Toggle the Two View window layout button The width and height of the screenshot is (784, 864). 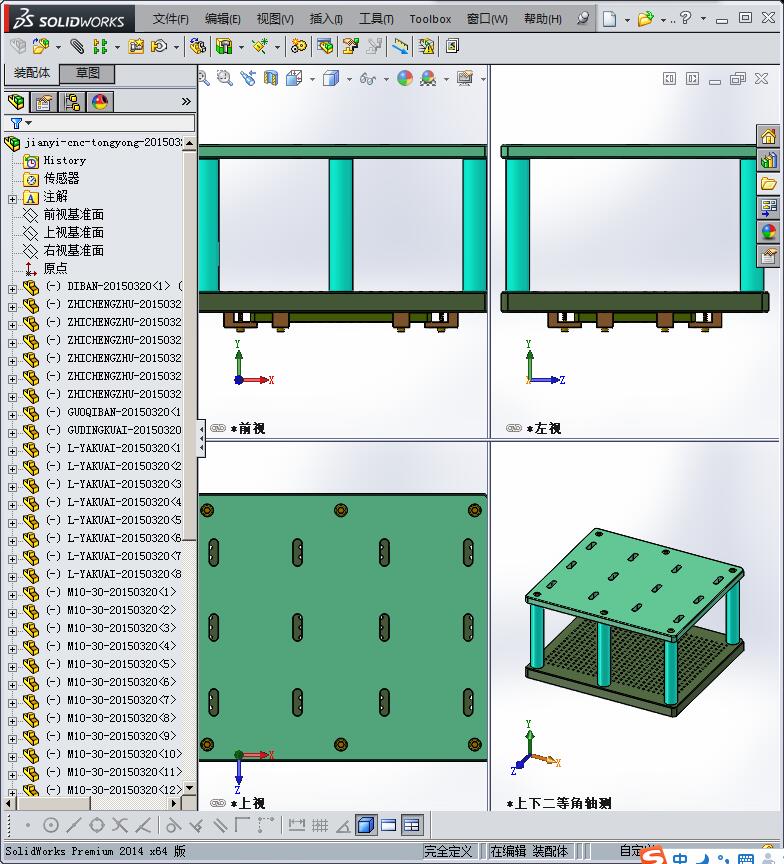[388, 825]
